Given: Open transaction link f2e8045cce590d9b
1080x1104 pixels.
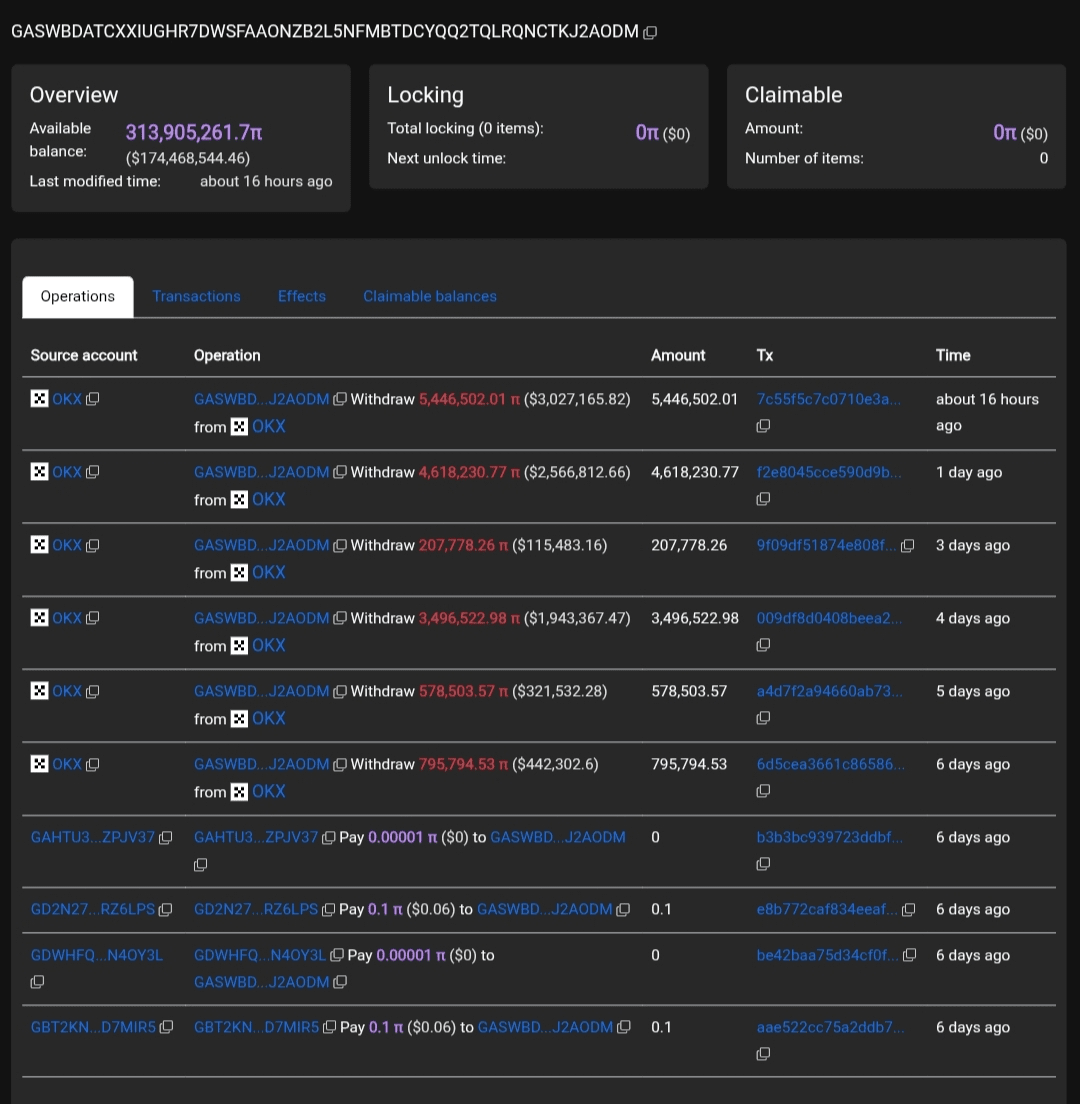Looking at the screenshot, I should (829, 473).
